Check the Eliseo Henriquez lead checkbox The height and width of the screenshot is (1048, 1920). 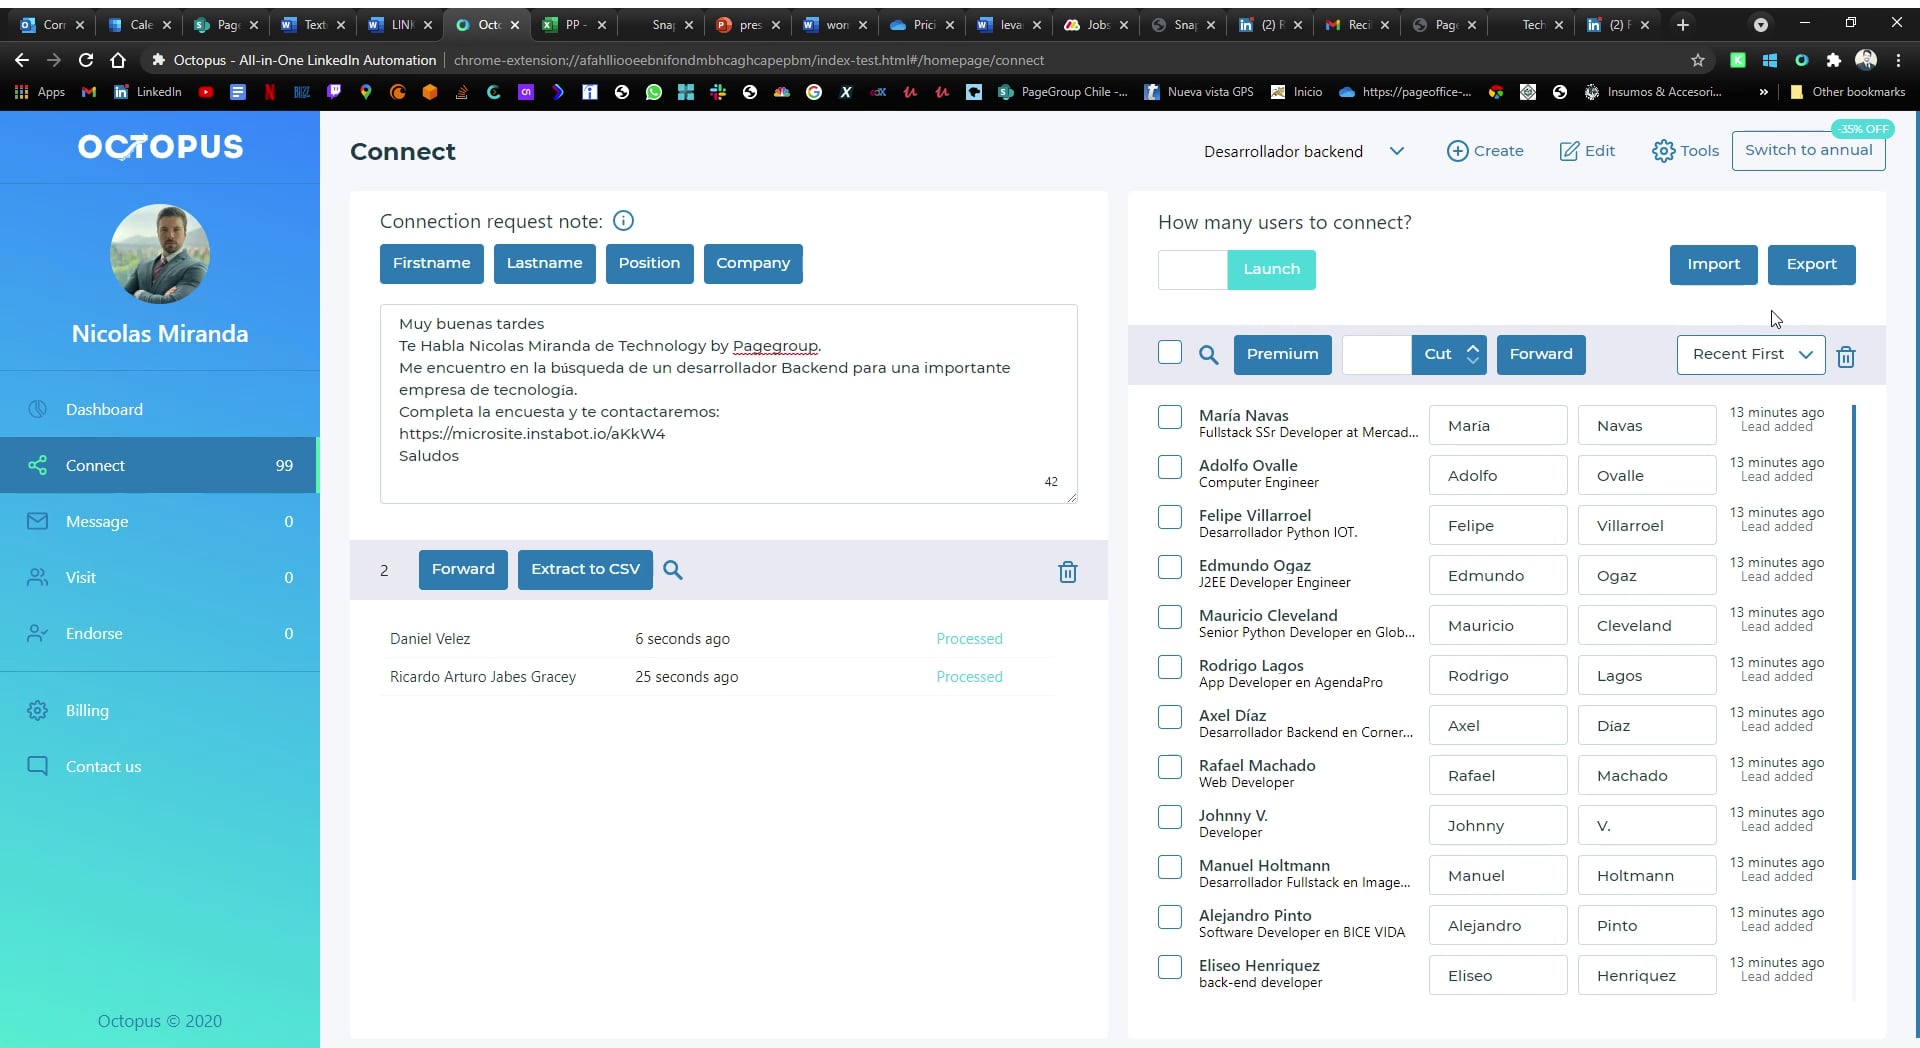pos(1169,967)
